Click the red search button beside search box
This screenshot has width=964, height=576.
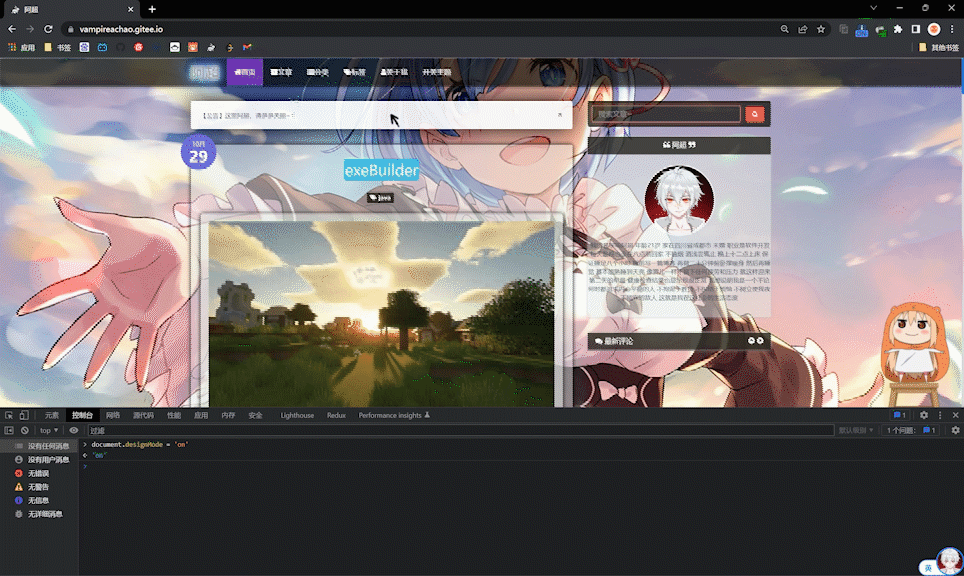pos(755,114)
